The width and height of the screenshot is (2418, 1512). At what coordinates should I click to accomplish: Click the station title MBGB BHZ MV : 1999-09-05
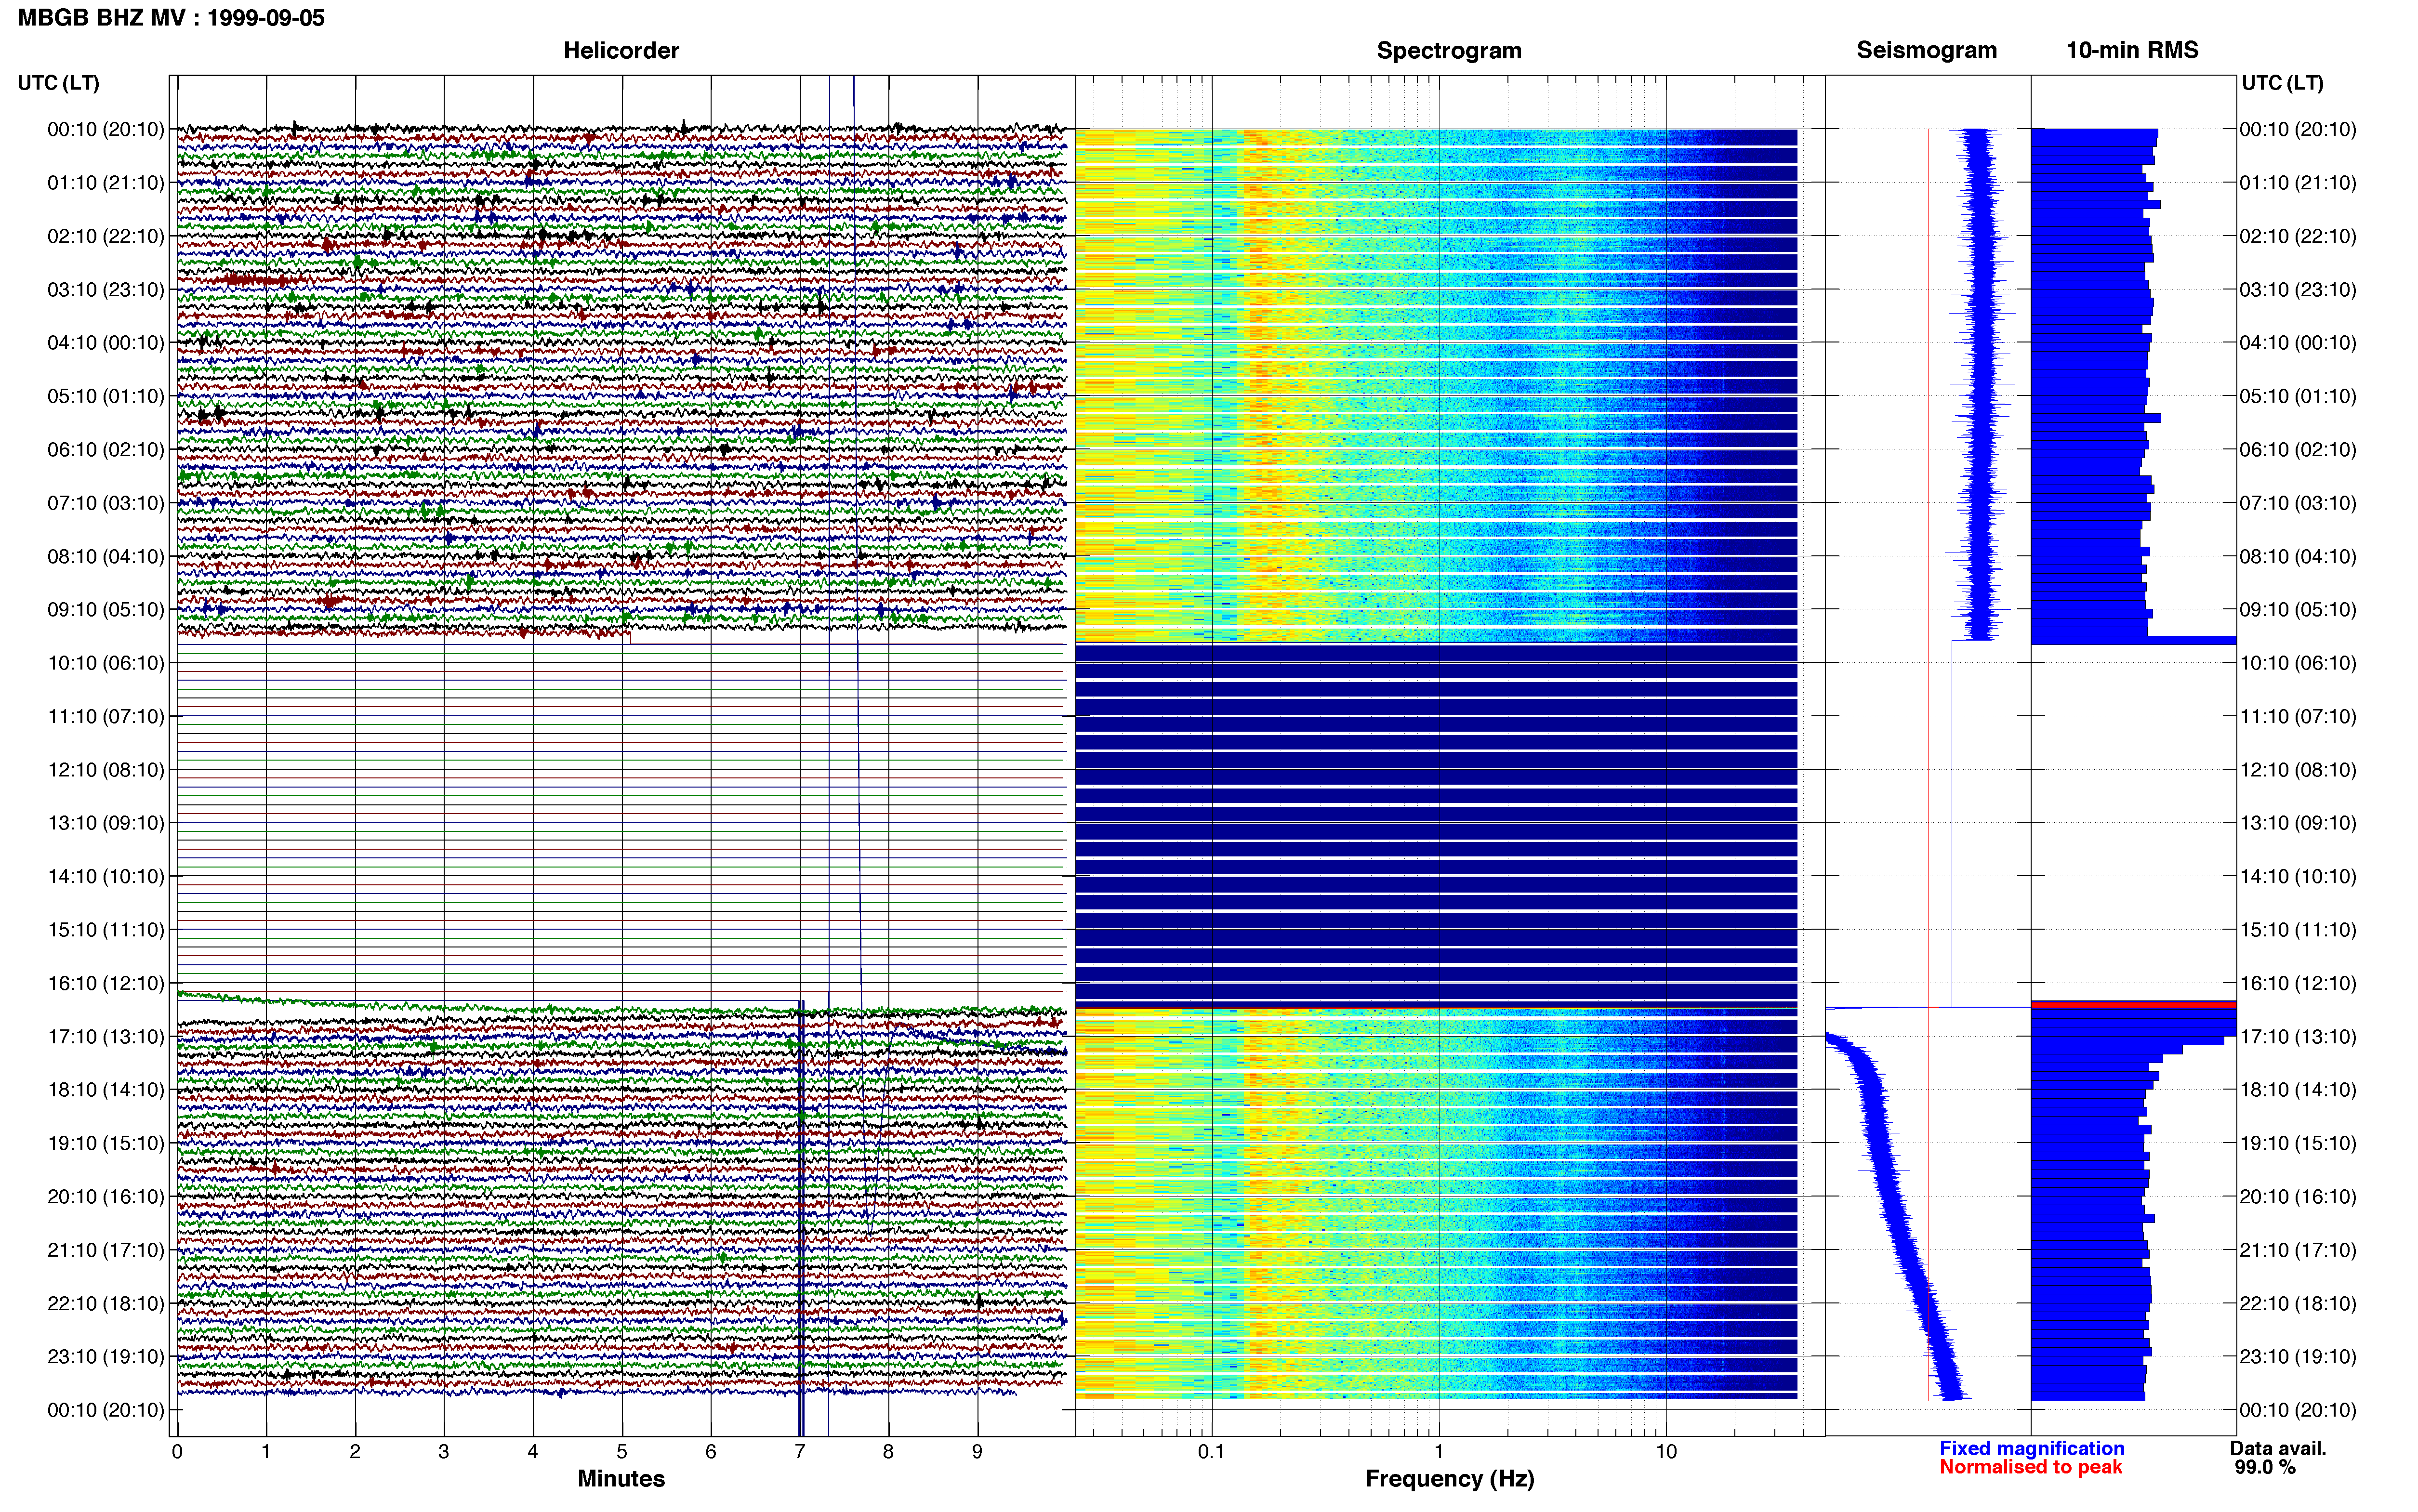pos(171,18)
